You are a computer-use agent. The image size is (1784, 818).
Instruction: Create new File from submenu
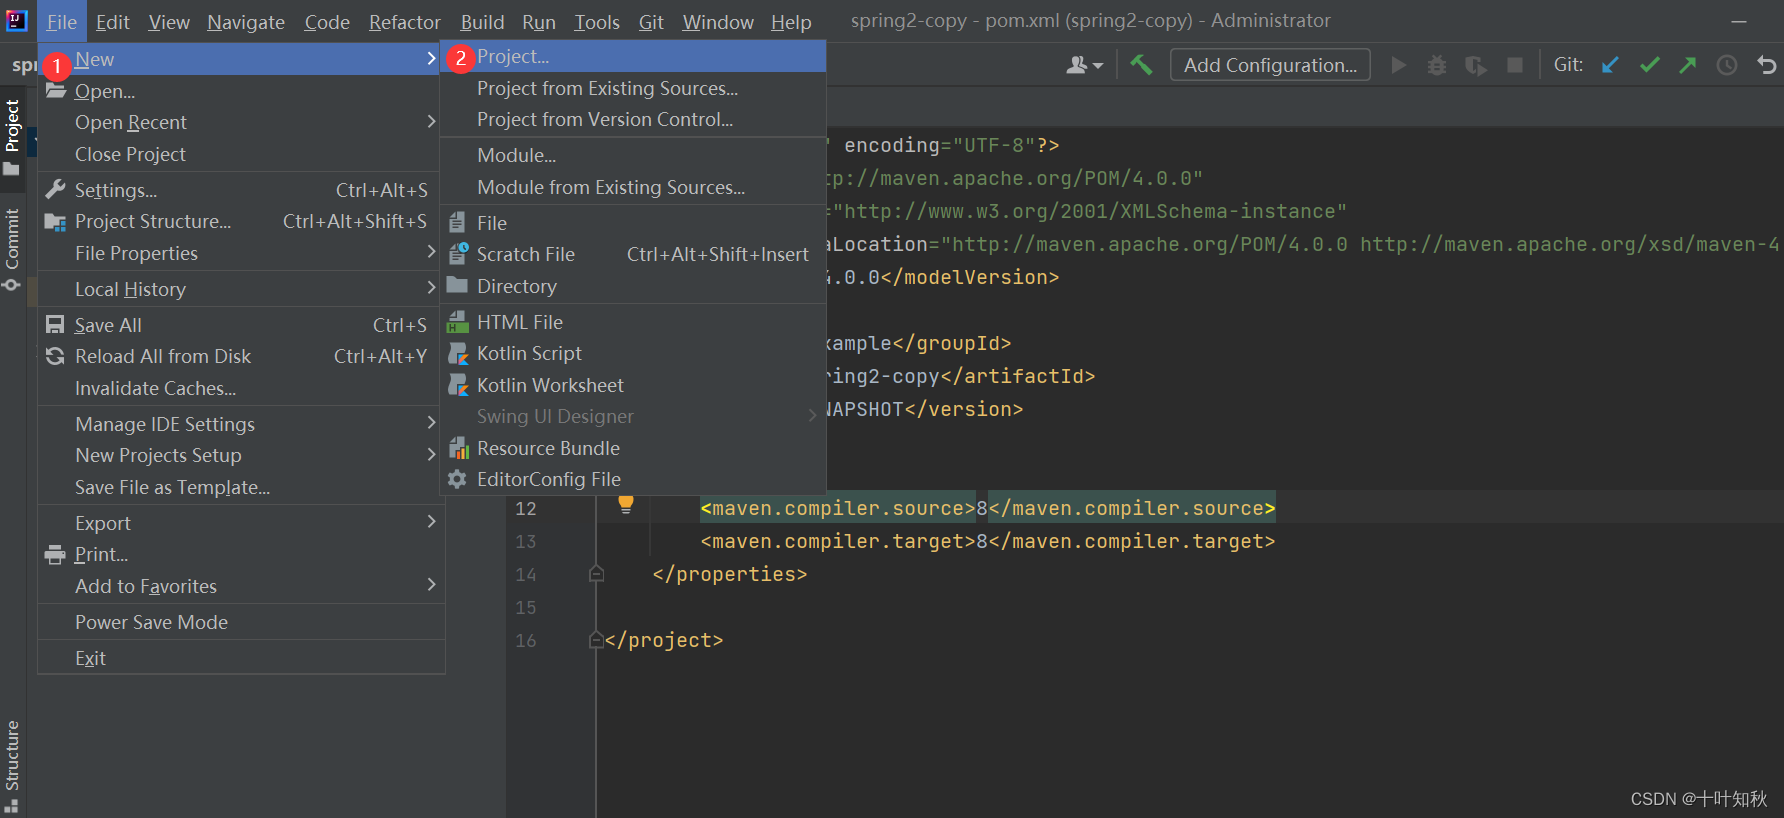coord(633,223)
